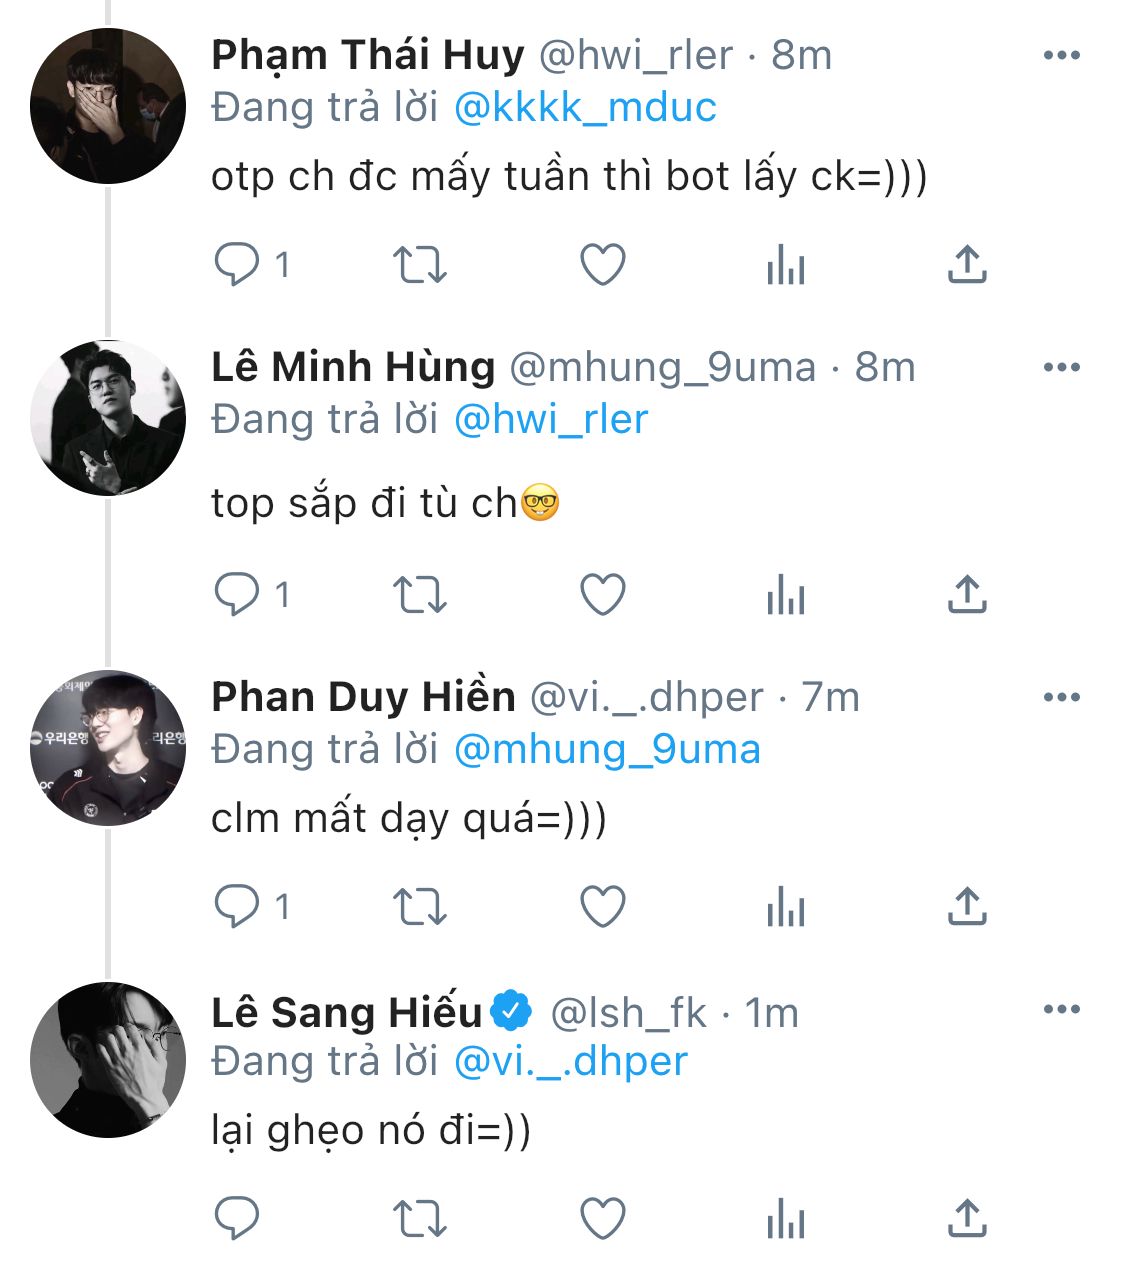View analytics for Phạm Thái Huy's tweet
This screenshot has height=1261, width=1125.
pyautogui.click(x=785, y=266)
